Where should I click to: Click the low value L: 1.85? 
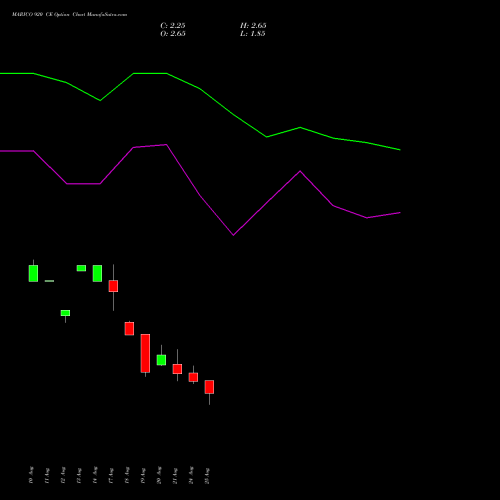253,34
